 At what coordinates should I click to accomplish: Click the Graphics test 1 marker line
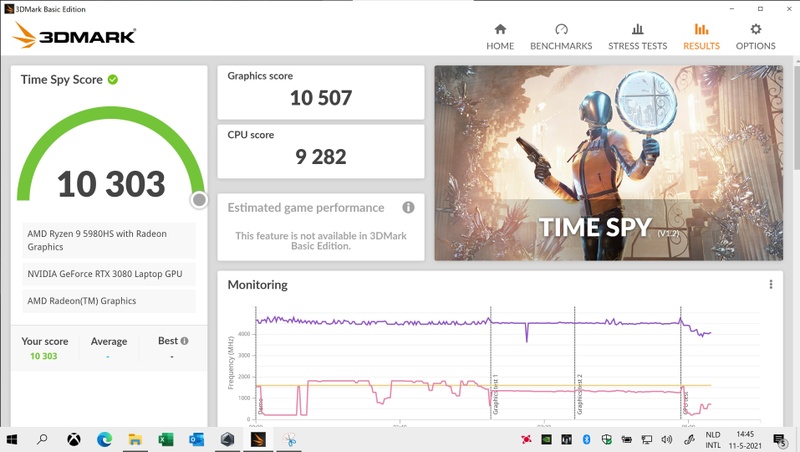click(491, 362)
